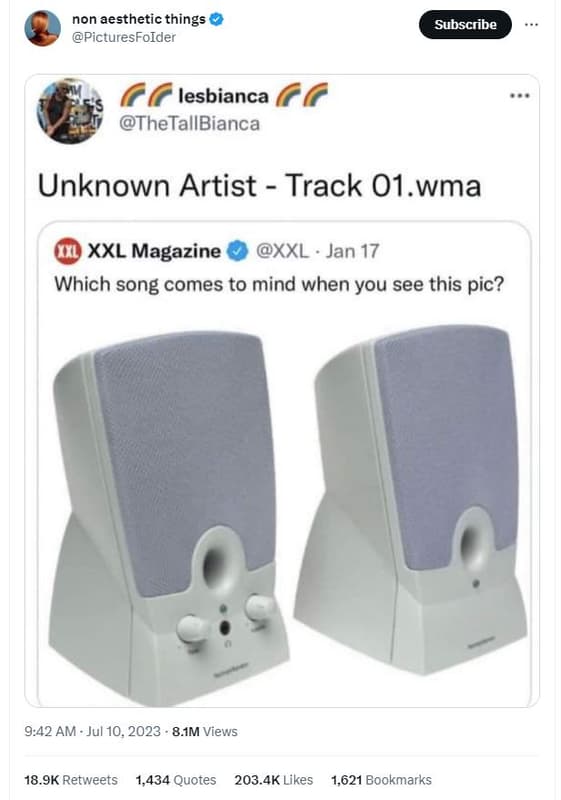Open lesbianca's profile picture
Viewport: 561px width, 800px height.
(x=70, y=111)
